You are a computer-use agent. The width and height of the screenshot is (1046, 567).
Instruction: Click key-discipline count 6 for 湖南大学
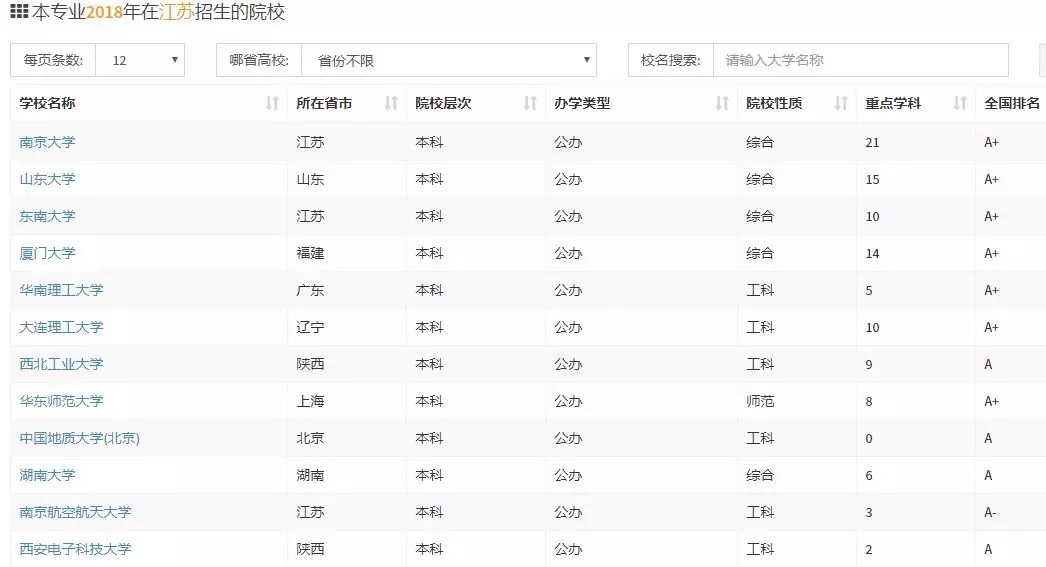pyautogui.click(x=869, y=476)
